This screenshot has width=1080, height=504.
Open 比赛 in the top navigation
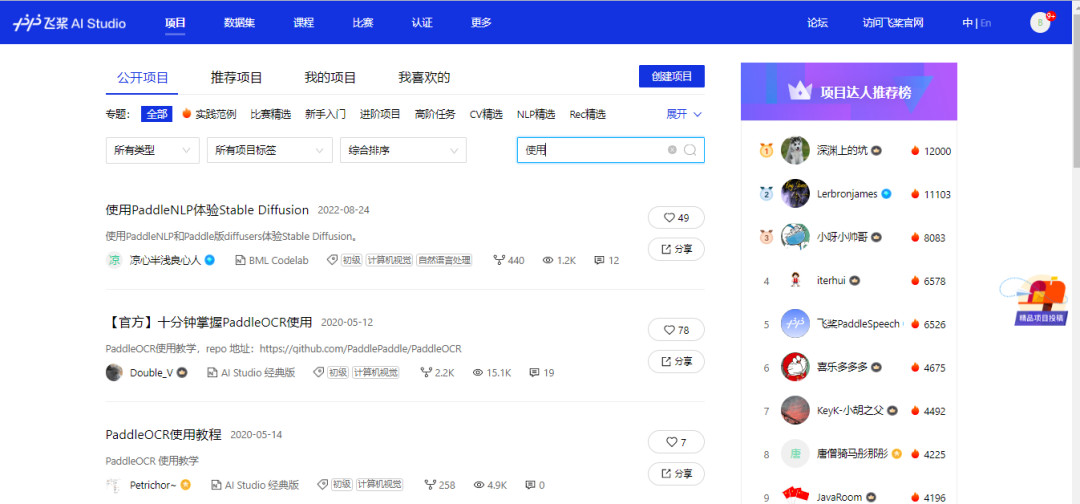click(x=363, y=23)
